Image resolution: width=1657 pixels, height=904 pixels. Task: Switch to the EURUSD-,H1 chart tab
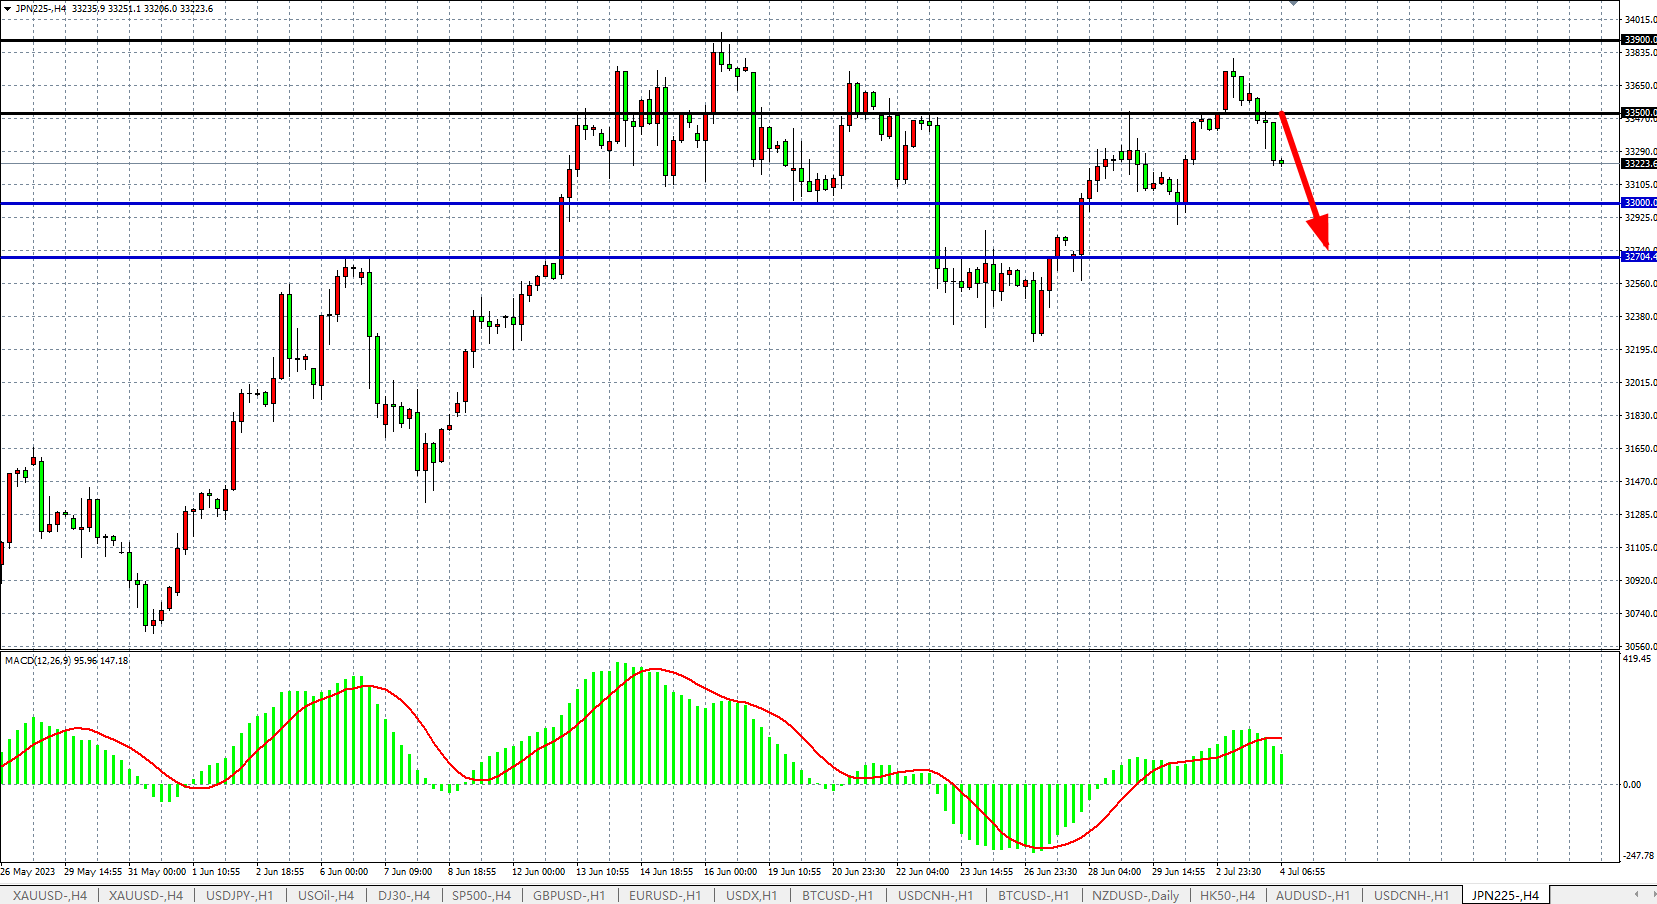click(x=665, y=895)
